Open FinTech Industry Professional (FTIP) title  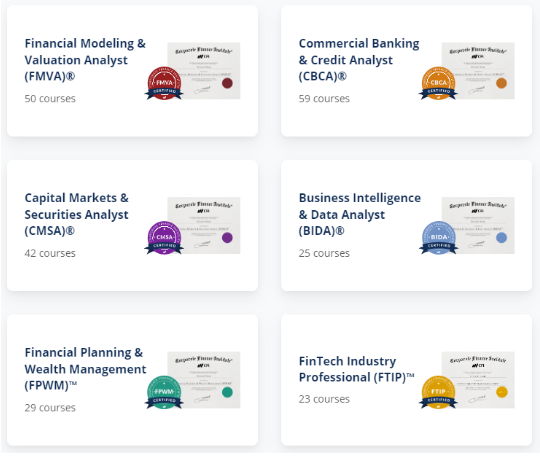click(x=356, y=369)
